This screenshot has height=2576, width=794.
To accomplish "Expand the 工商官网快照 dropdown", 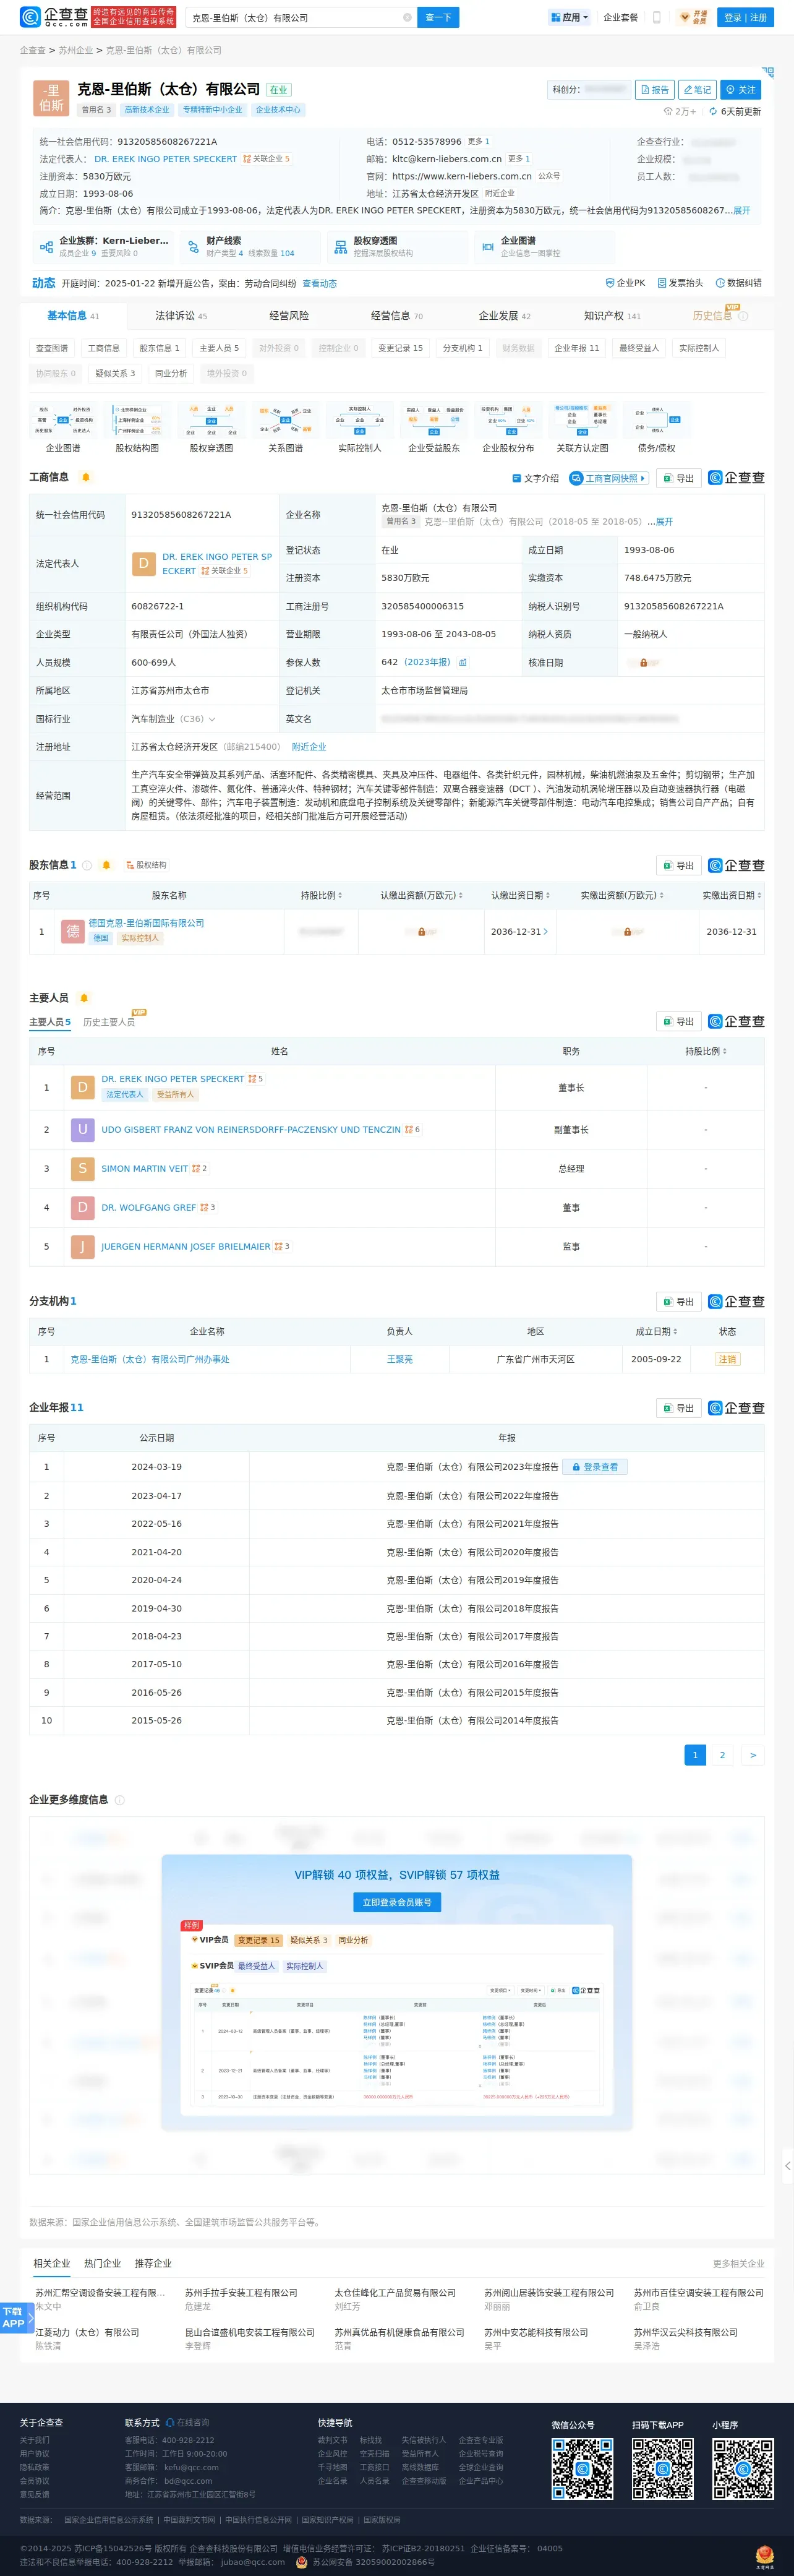I will (x=609, y=478).
